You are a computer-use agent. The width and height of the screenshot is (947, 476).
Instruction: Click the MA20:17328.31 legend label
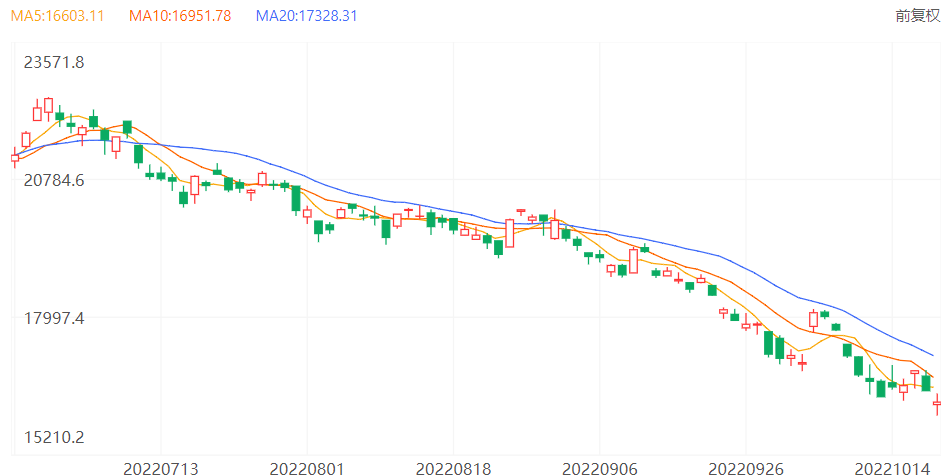306,16
